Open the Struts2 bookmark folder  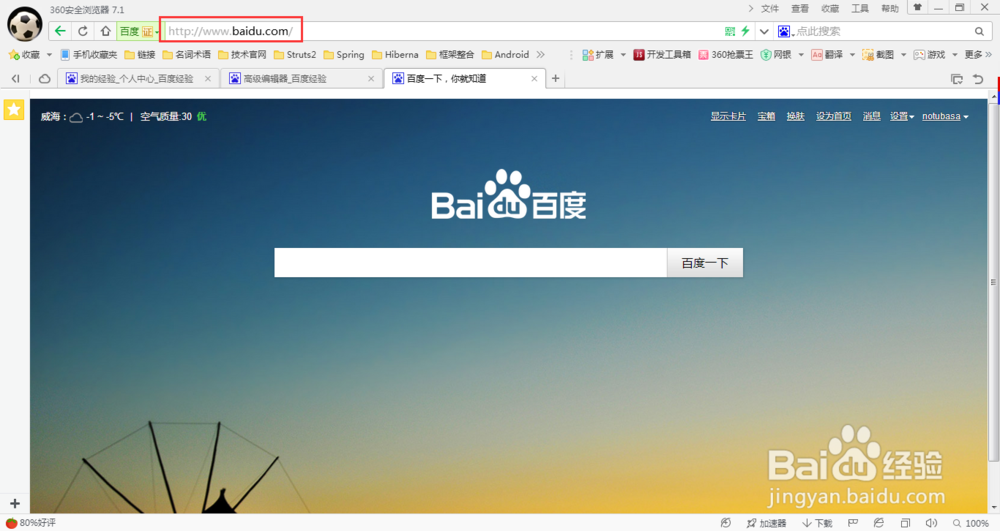tap(295, 55)
